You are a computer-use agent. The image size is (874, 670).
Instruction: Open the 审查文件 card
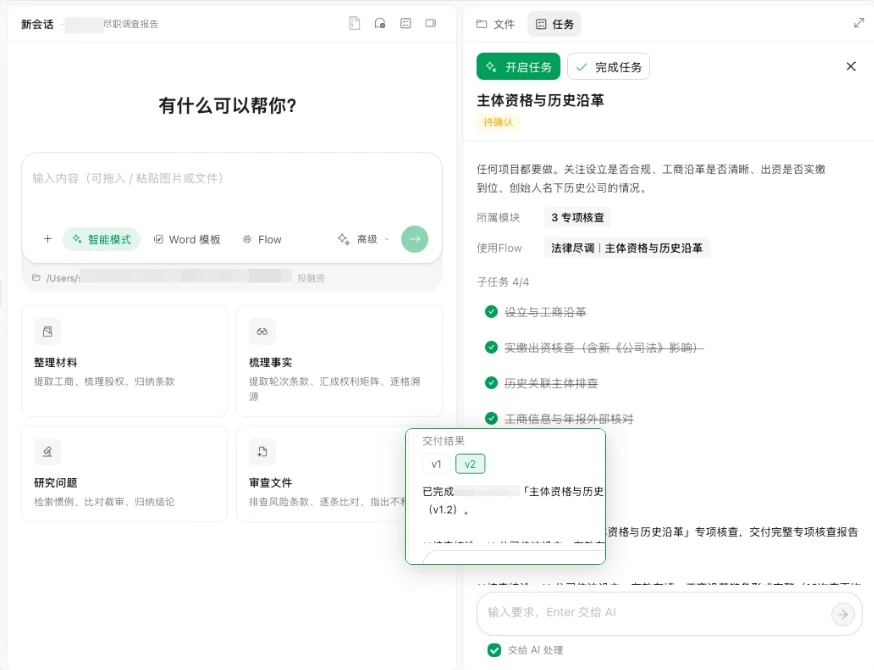point(321,474)
